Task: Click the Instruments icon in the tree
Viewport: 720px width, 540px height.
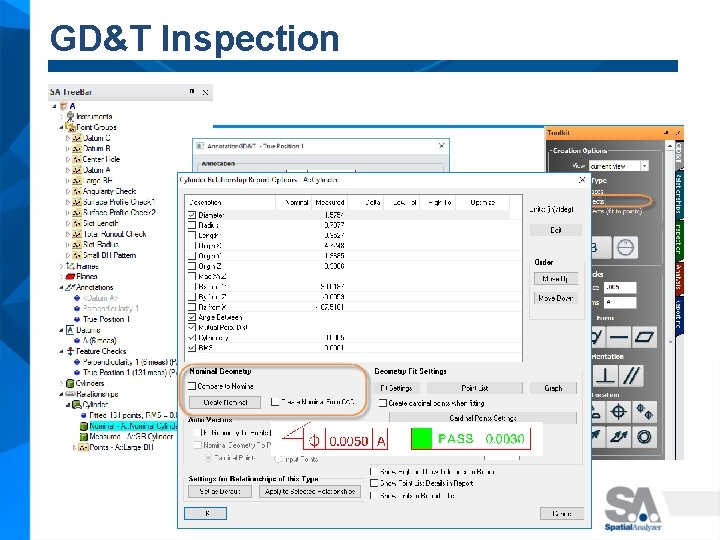Action: pos(70,116)
